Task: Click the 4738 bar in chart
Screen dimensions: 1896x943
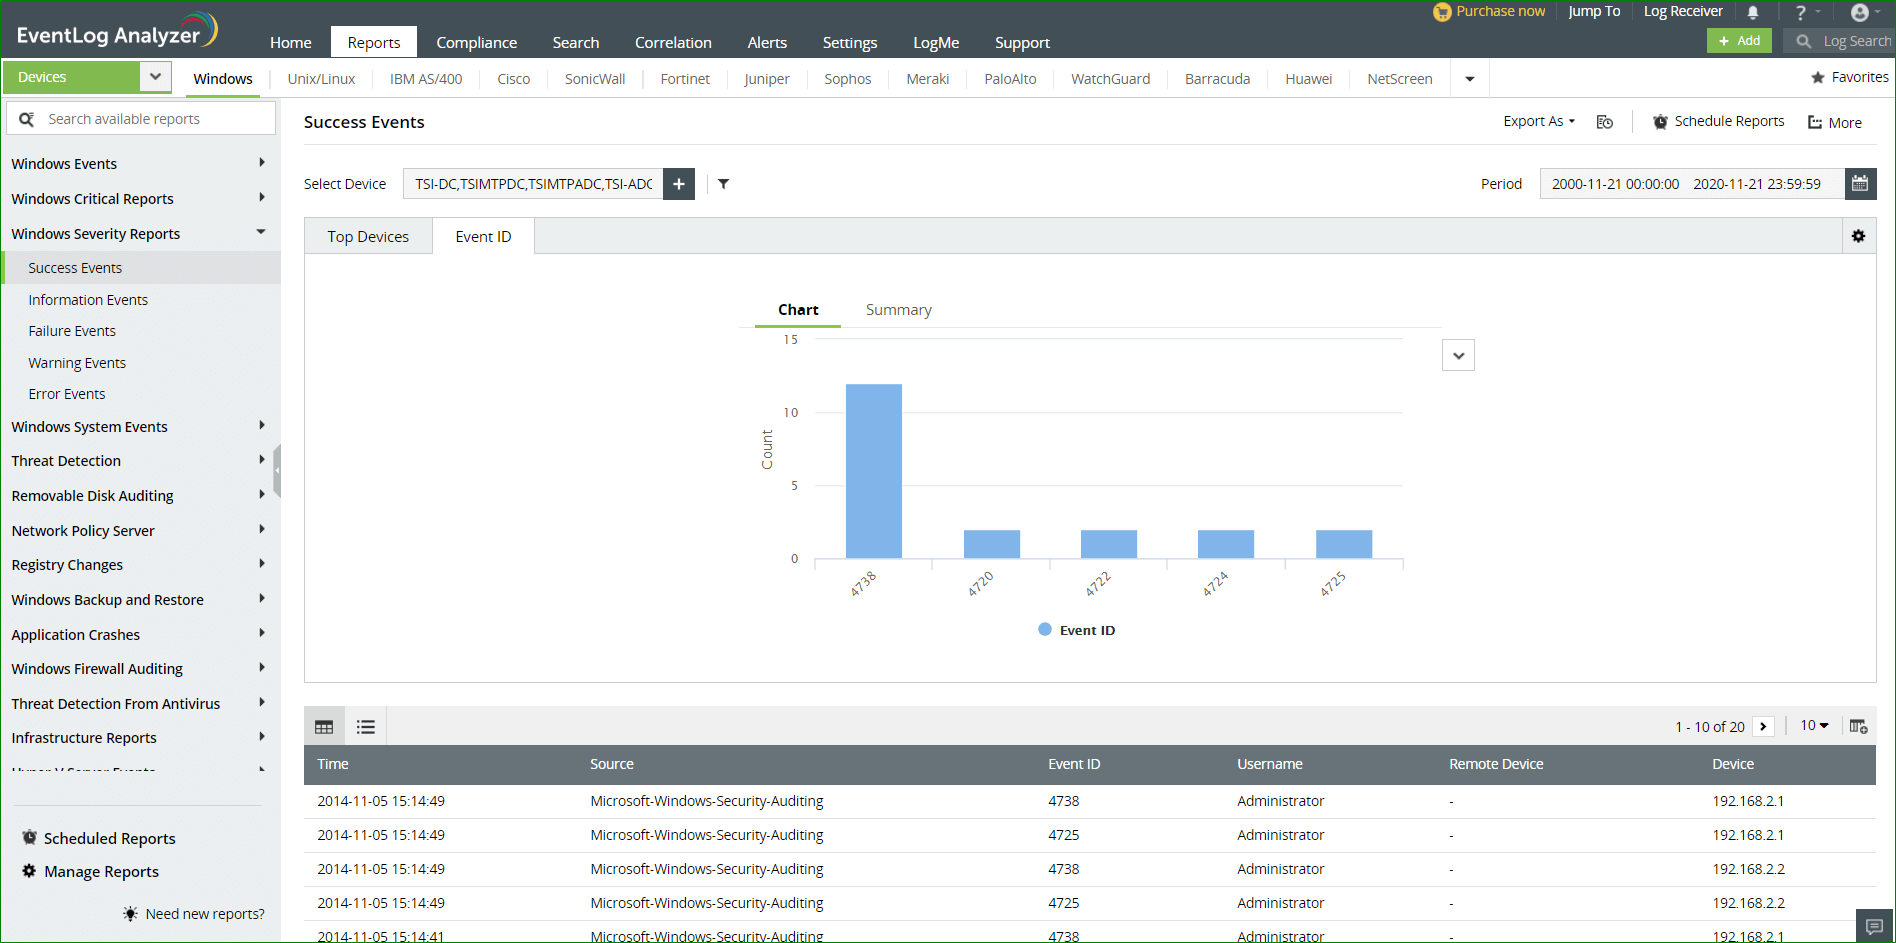Action: click(874, 471)
